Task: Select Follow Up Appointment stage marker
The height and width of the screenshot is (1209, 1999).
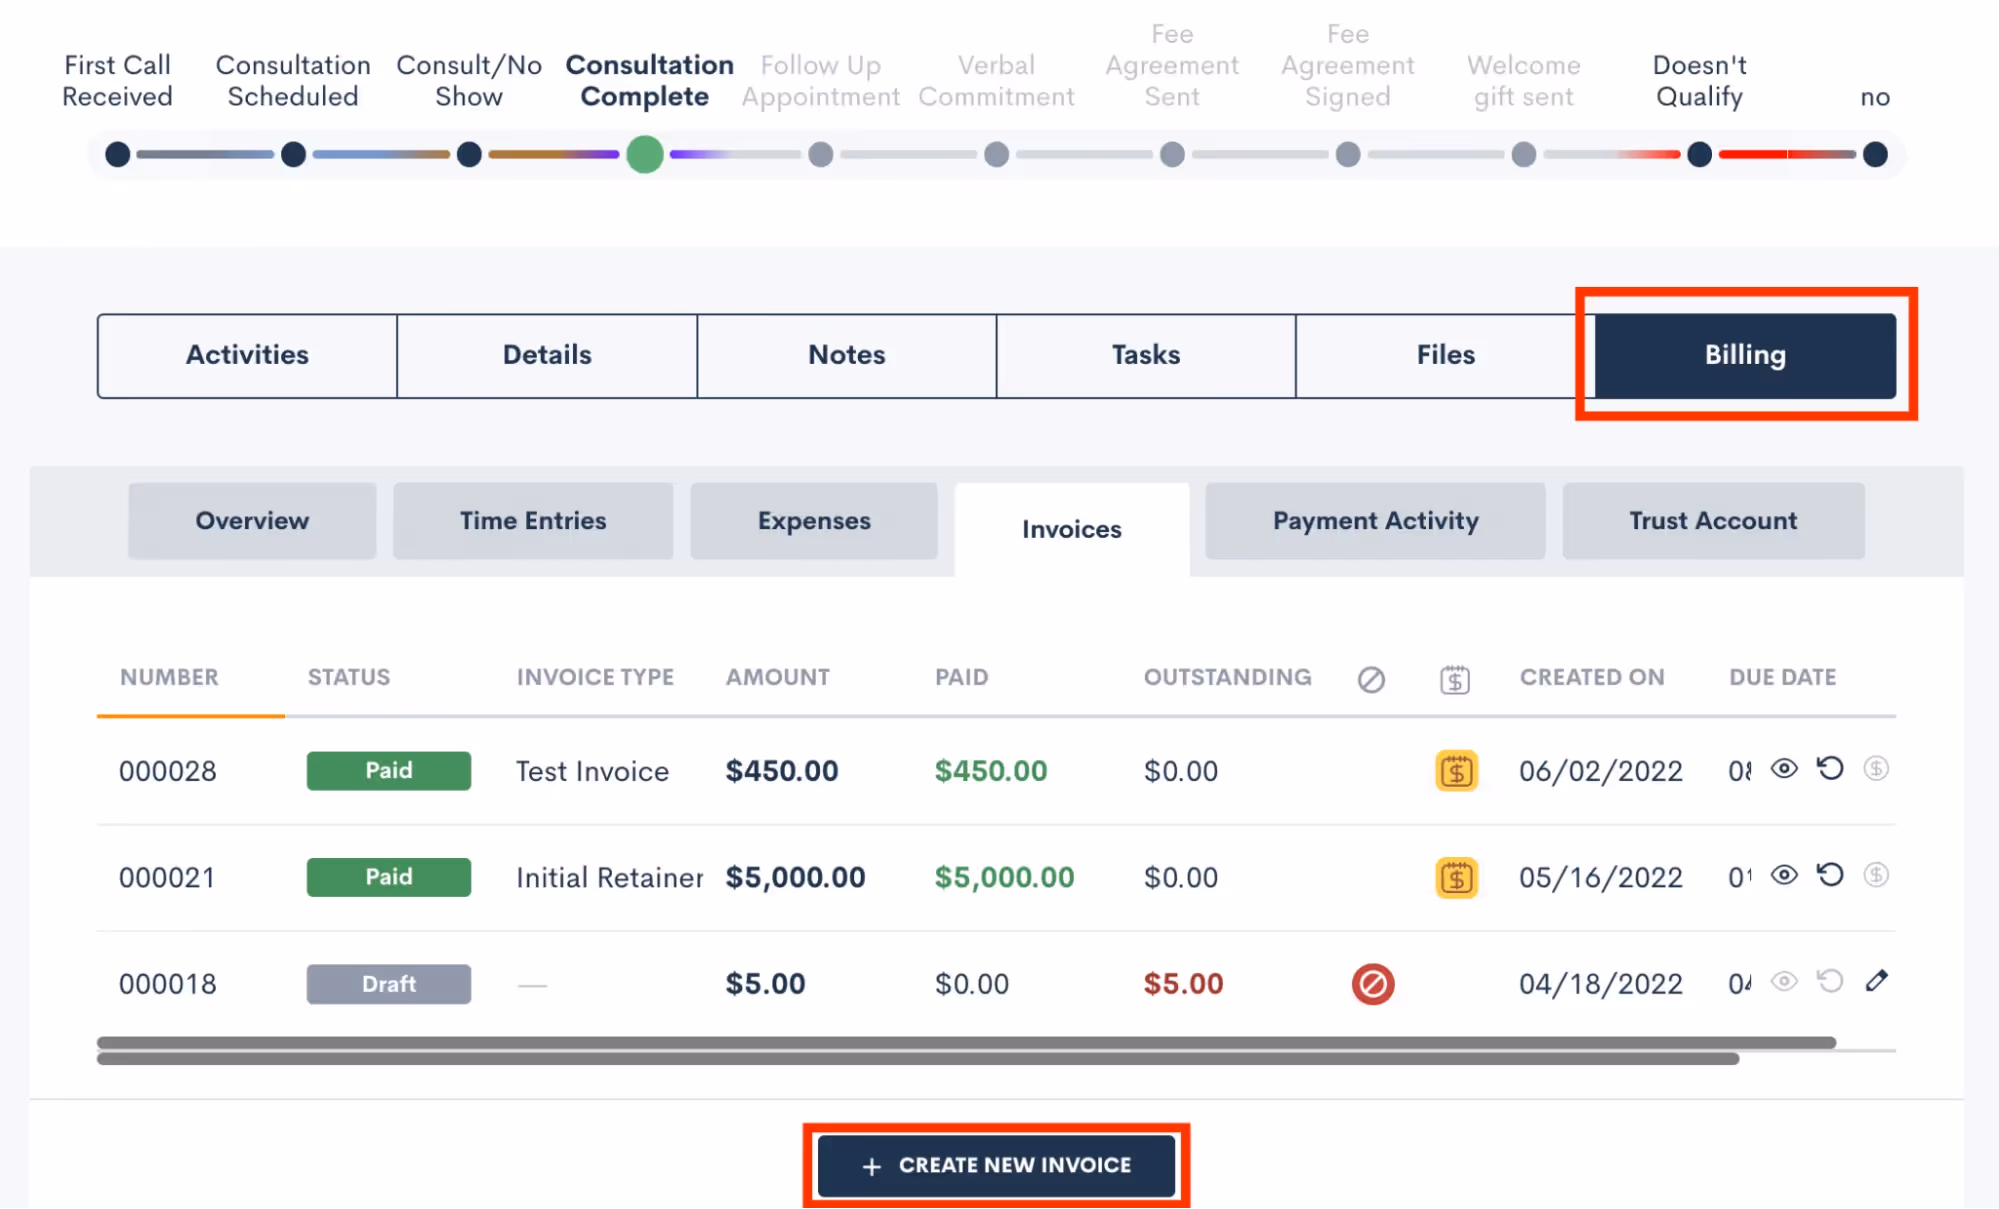Action: [x=820, y=155]
